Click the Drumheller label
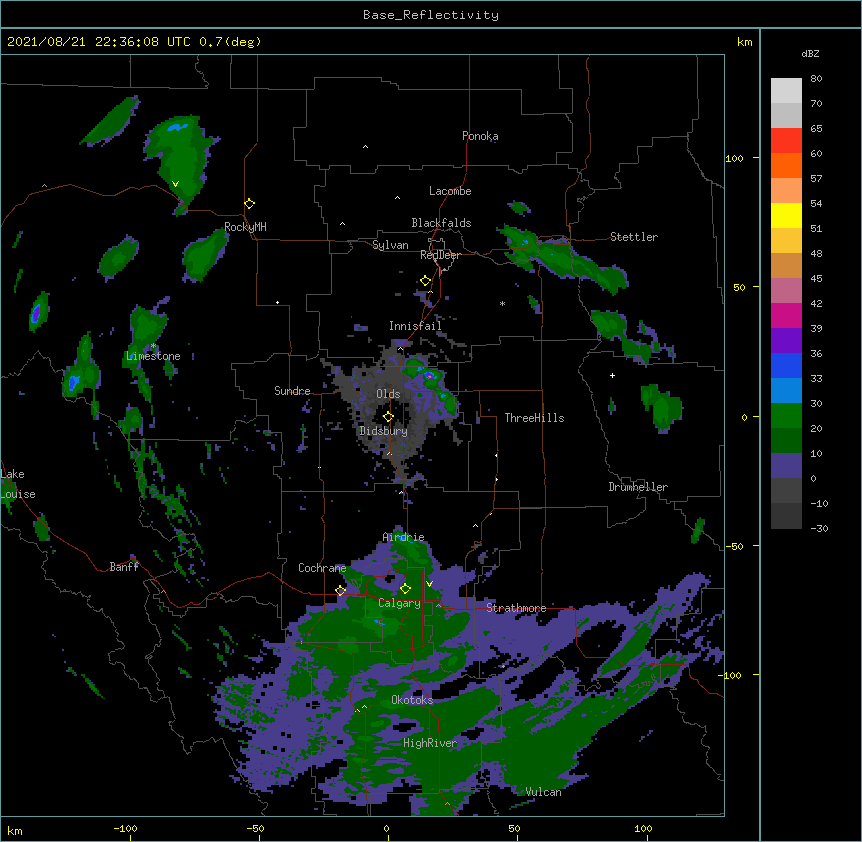 point(638,487)
